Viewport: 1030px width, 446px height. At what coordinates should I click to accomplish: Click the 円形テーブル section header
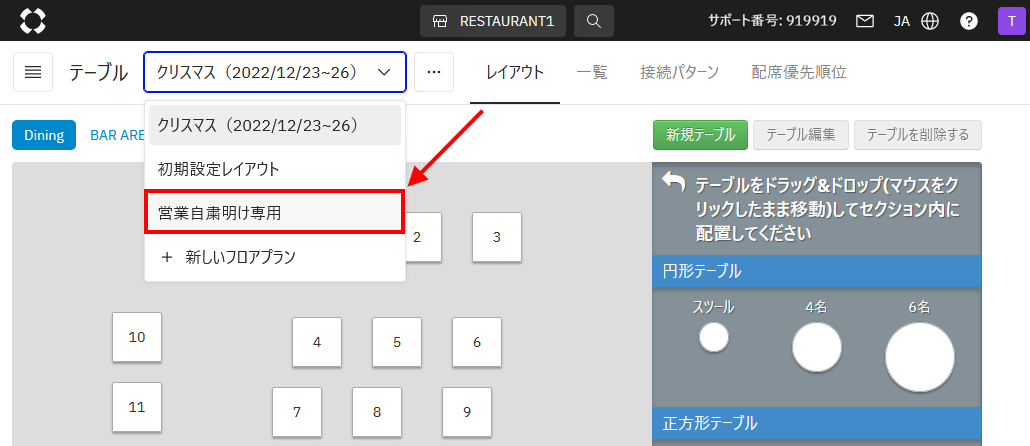tap(817, 271)
